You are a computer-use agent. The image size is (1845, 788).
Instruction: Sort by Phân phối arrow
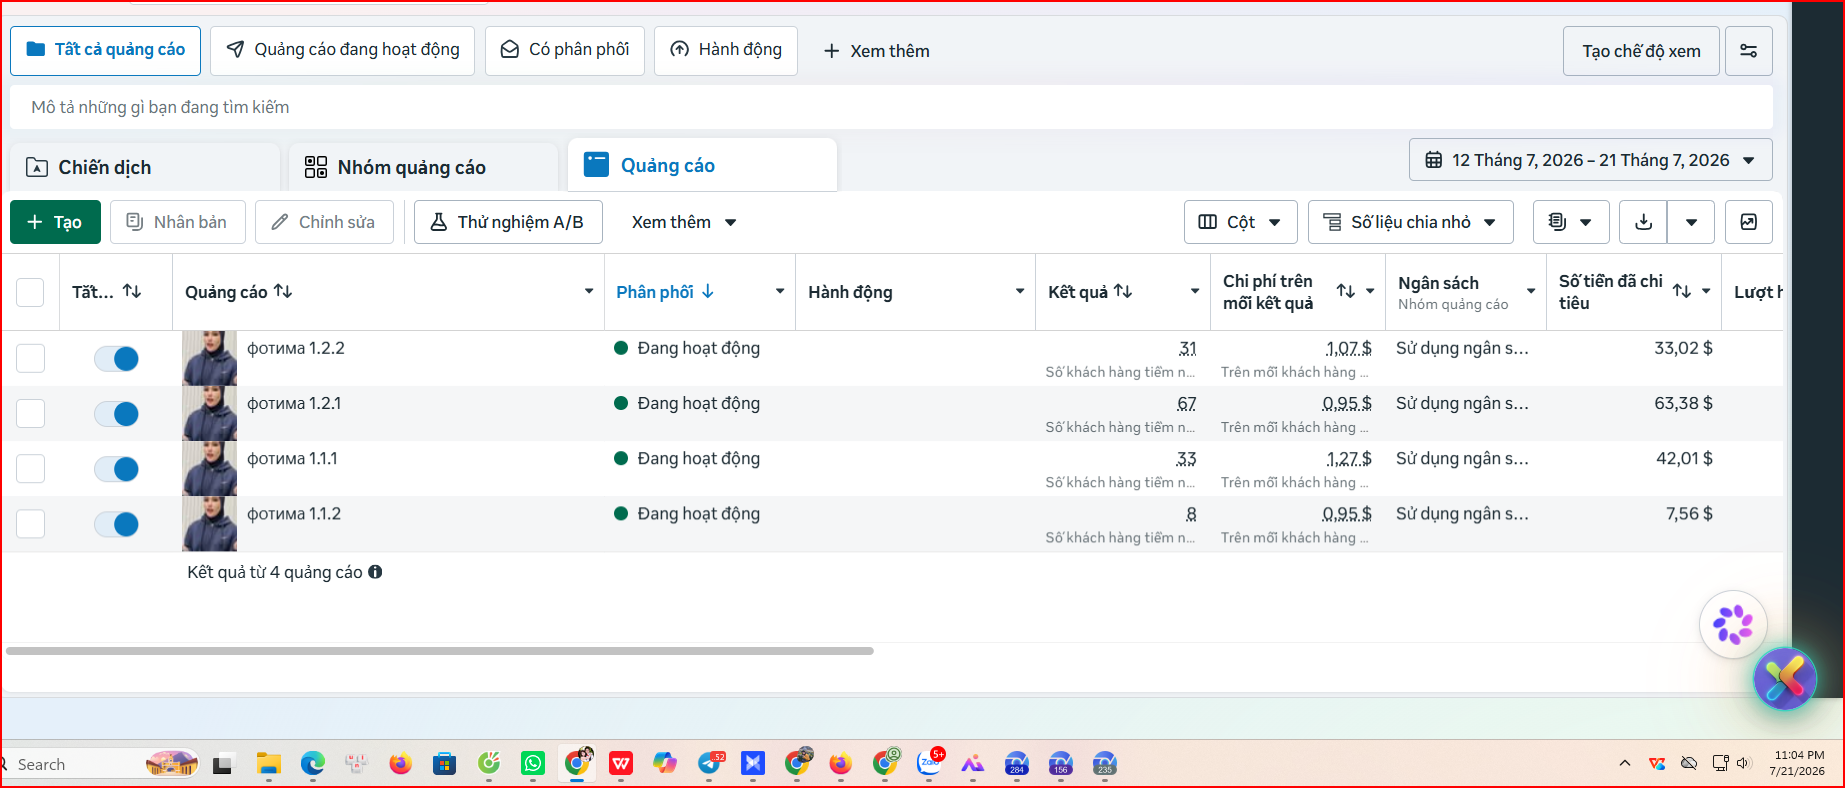(x=708, y=291)
